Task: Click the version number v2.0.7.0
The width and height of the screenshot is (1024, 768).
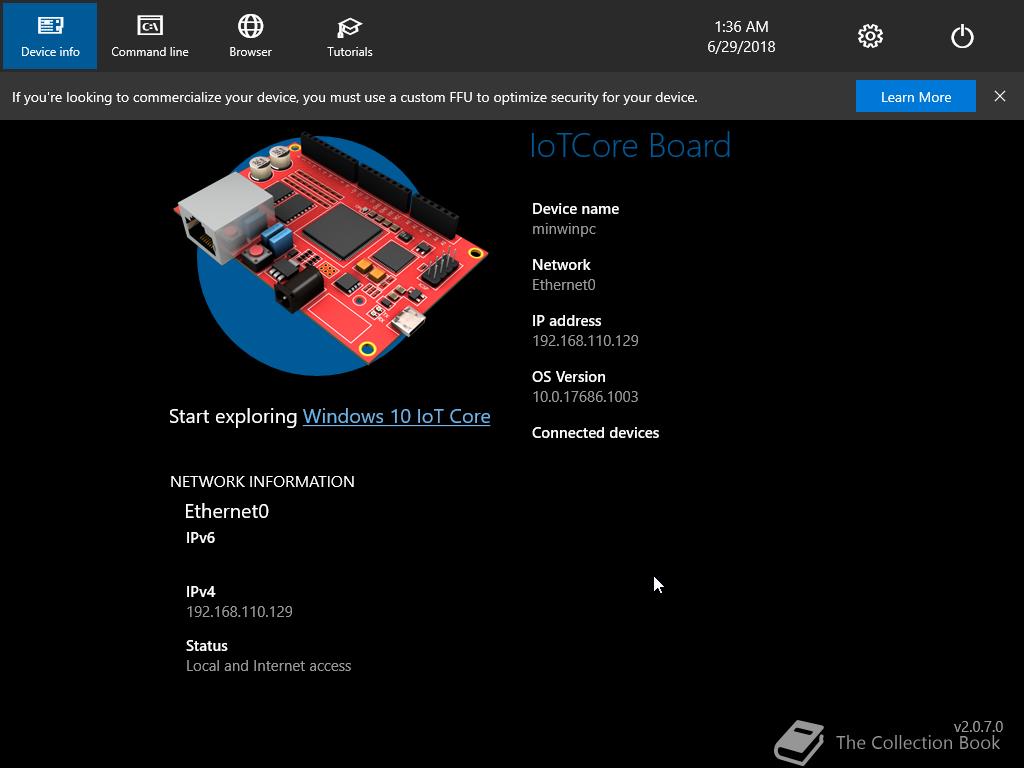Action: coord(978,726)
